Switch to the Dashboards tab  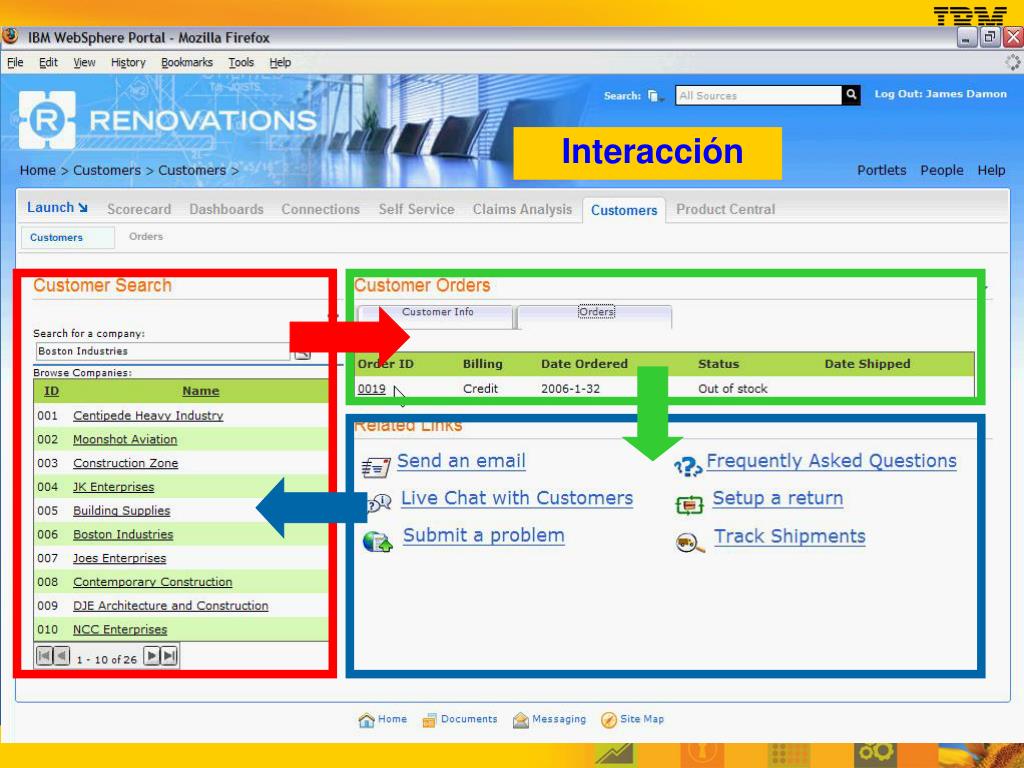[227, 209]
